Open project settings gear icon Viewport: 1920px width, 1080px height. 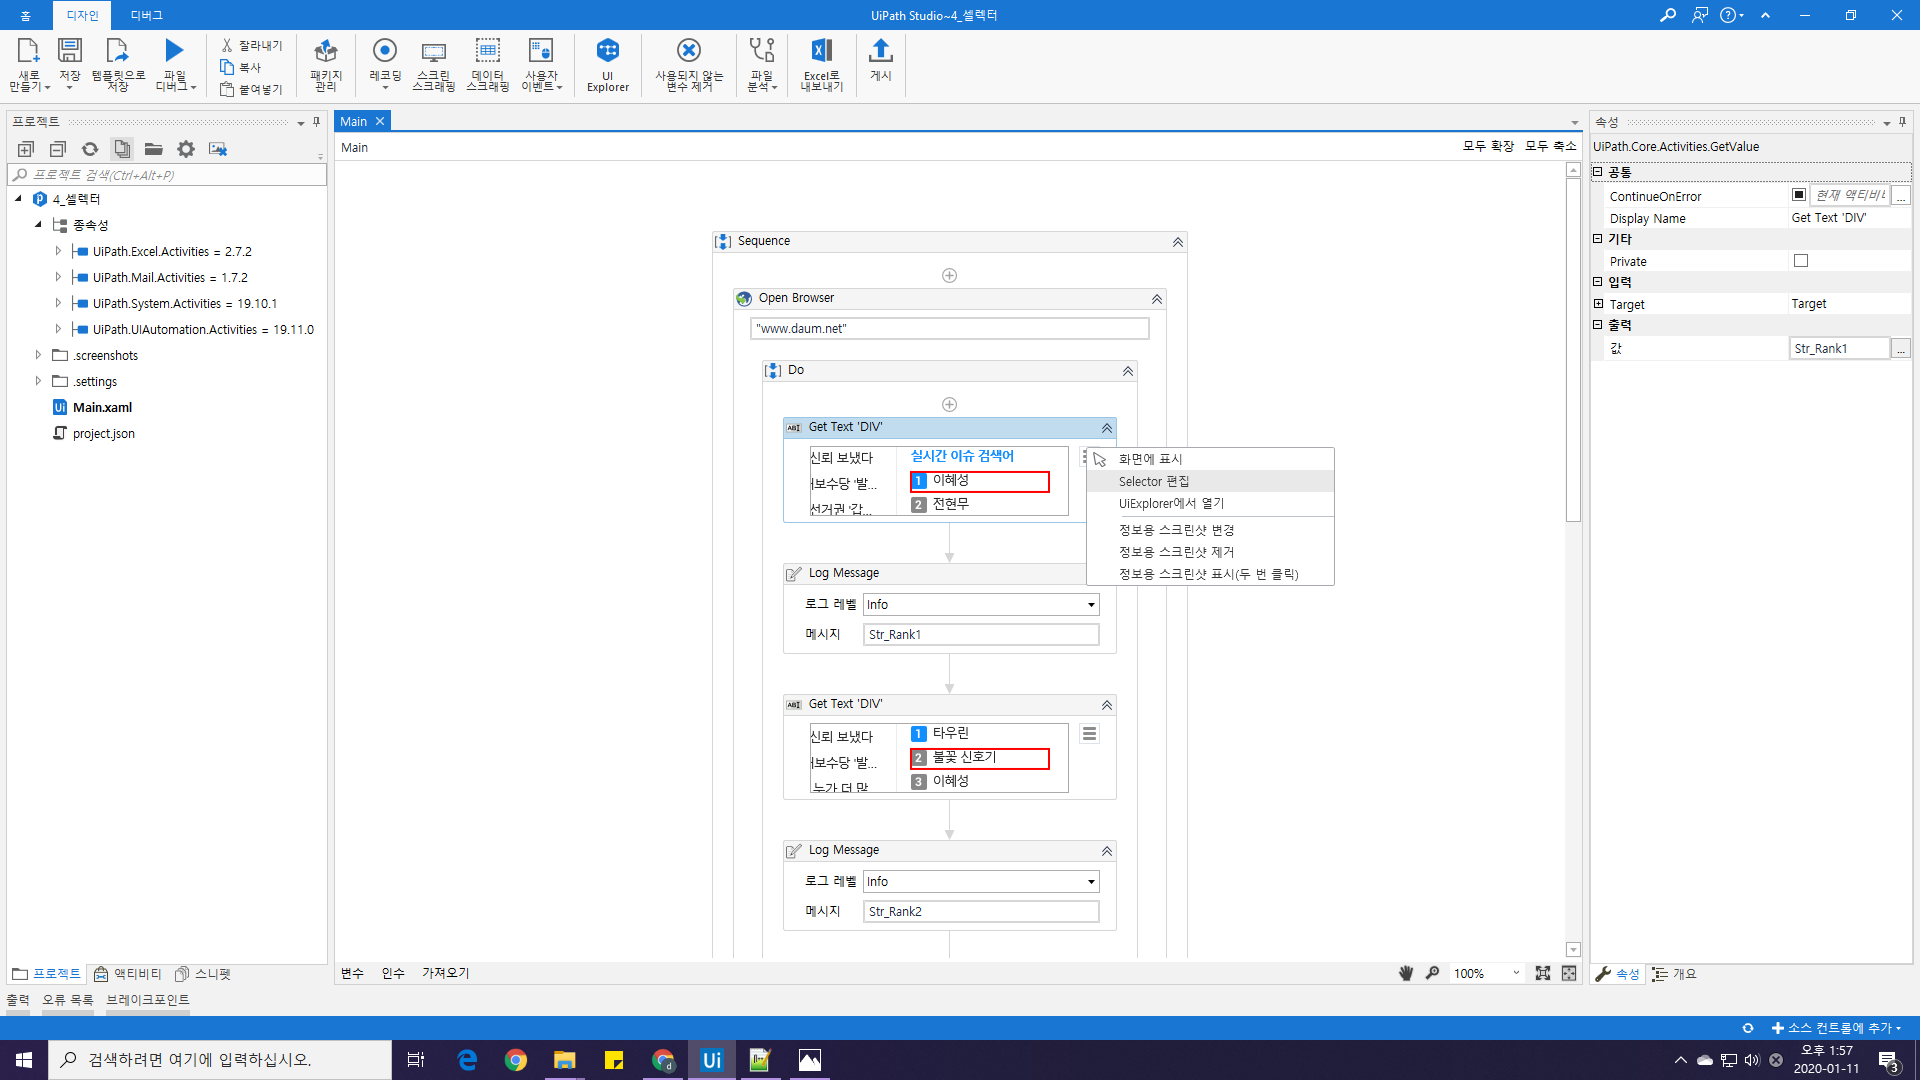point(186,149)
